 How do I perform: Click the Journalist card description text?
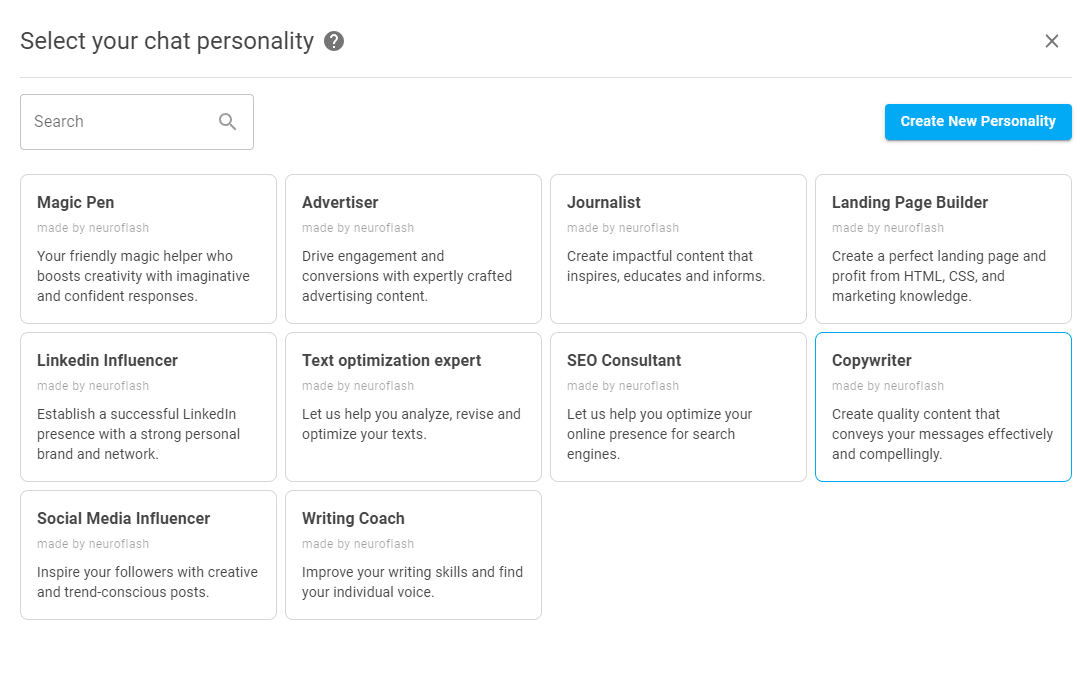(x=665, y=266)
